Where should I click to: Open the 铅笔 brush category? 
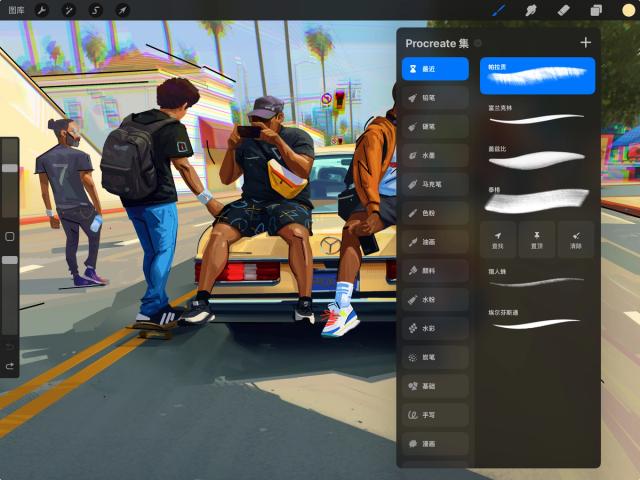pos(435,98)
